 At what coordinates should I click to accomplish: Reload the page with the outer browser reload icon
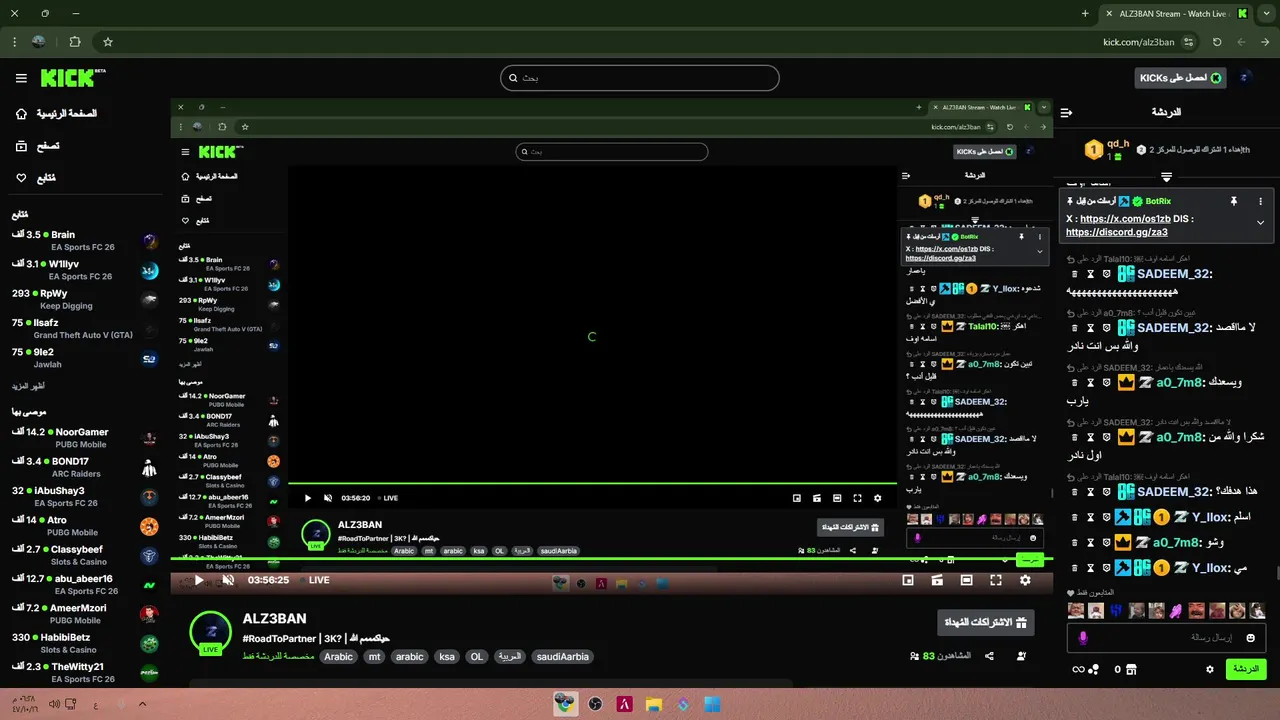click(x=1217, y=42)
